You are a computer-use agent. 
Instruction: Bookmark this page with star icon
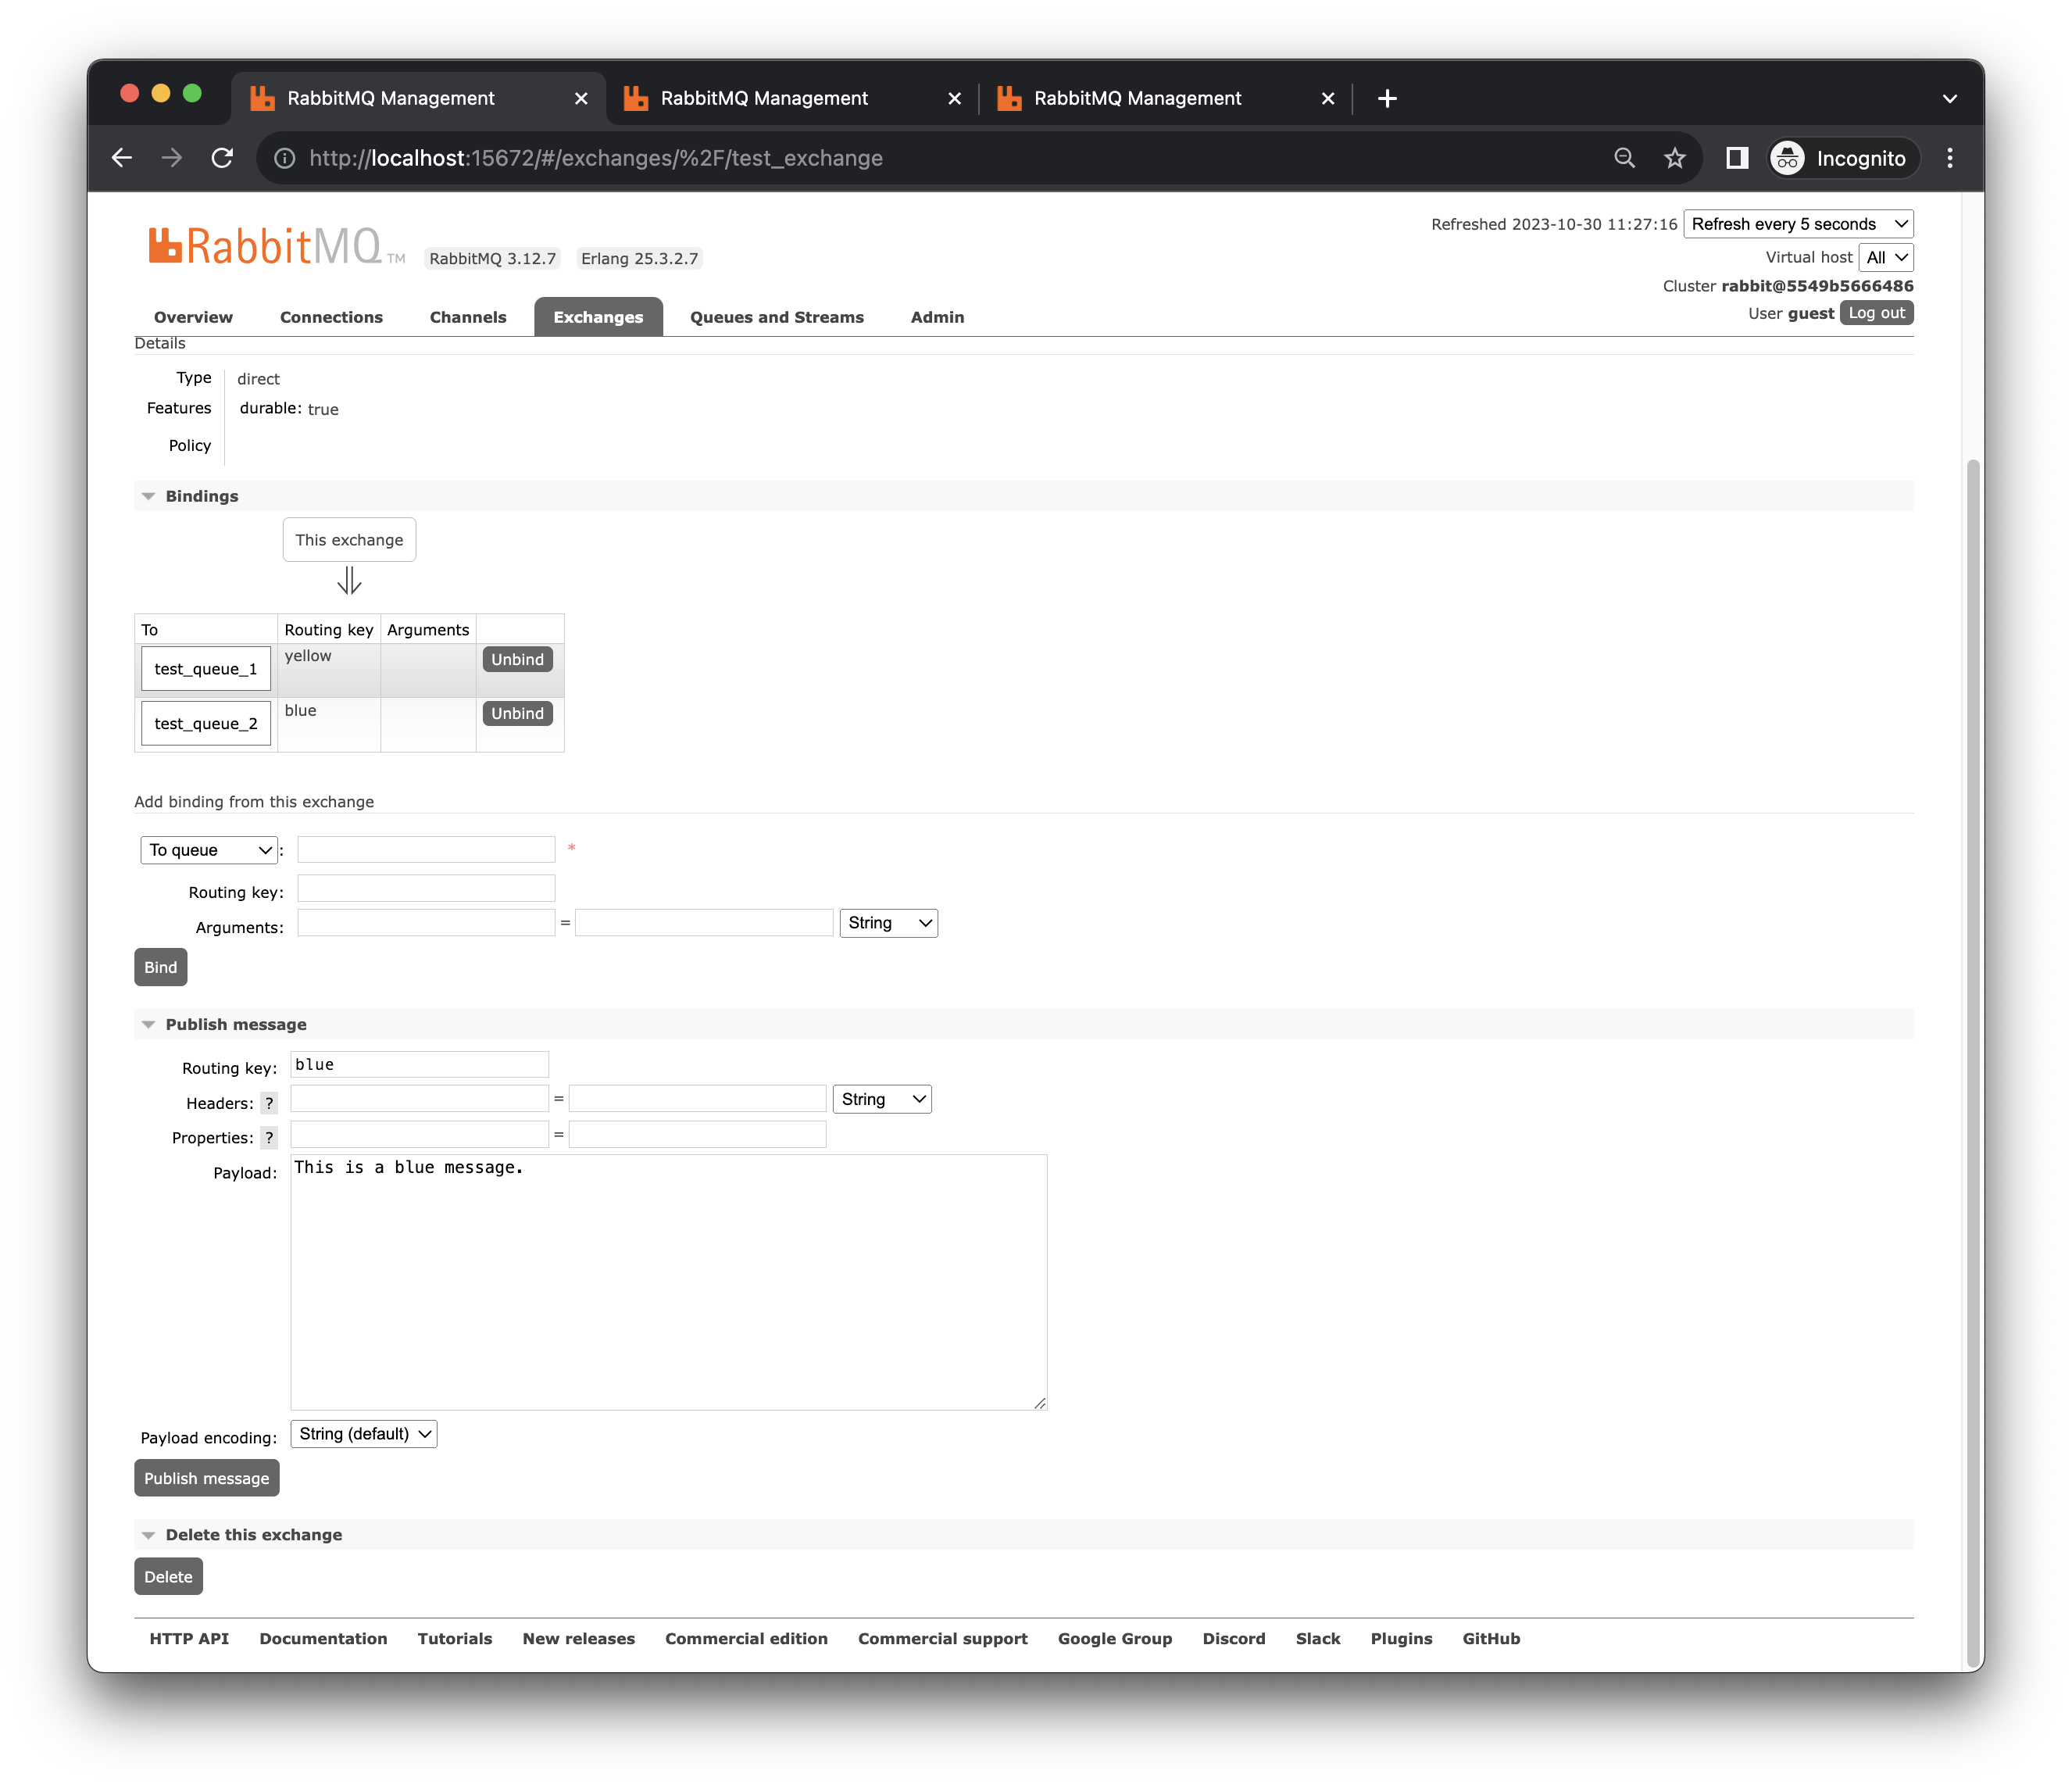click(x=1675, y=158)
